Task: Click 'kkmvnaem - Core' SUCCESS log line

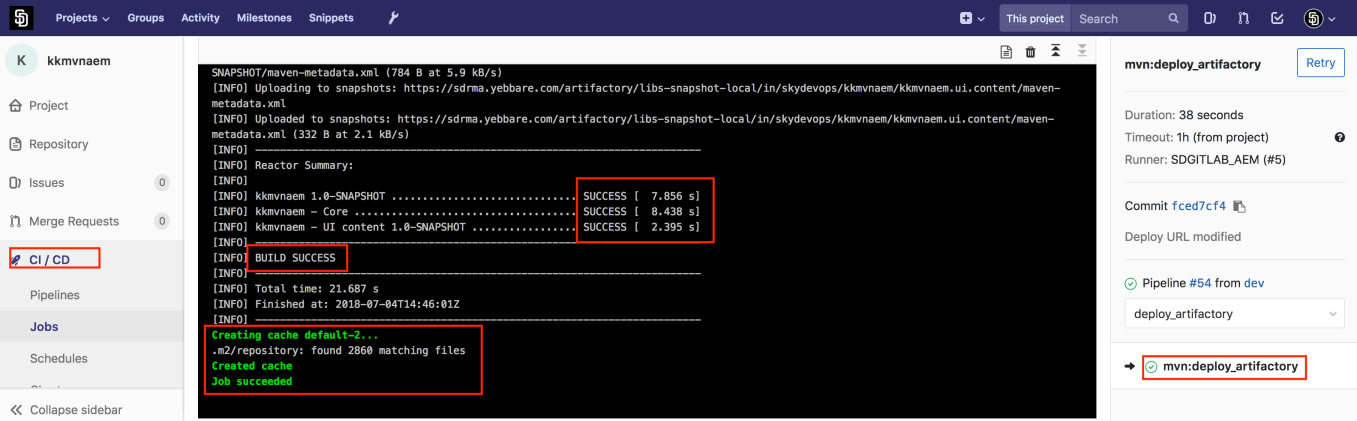Action: point(456,212)
